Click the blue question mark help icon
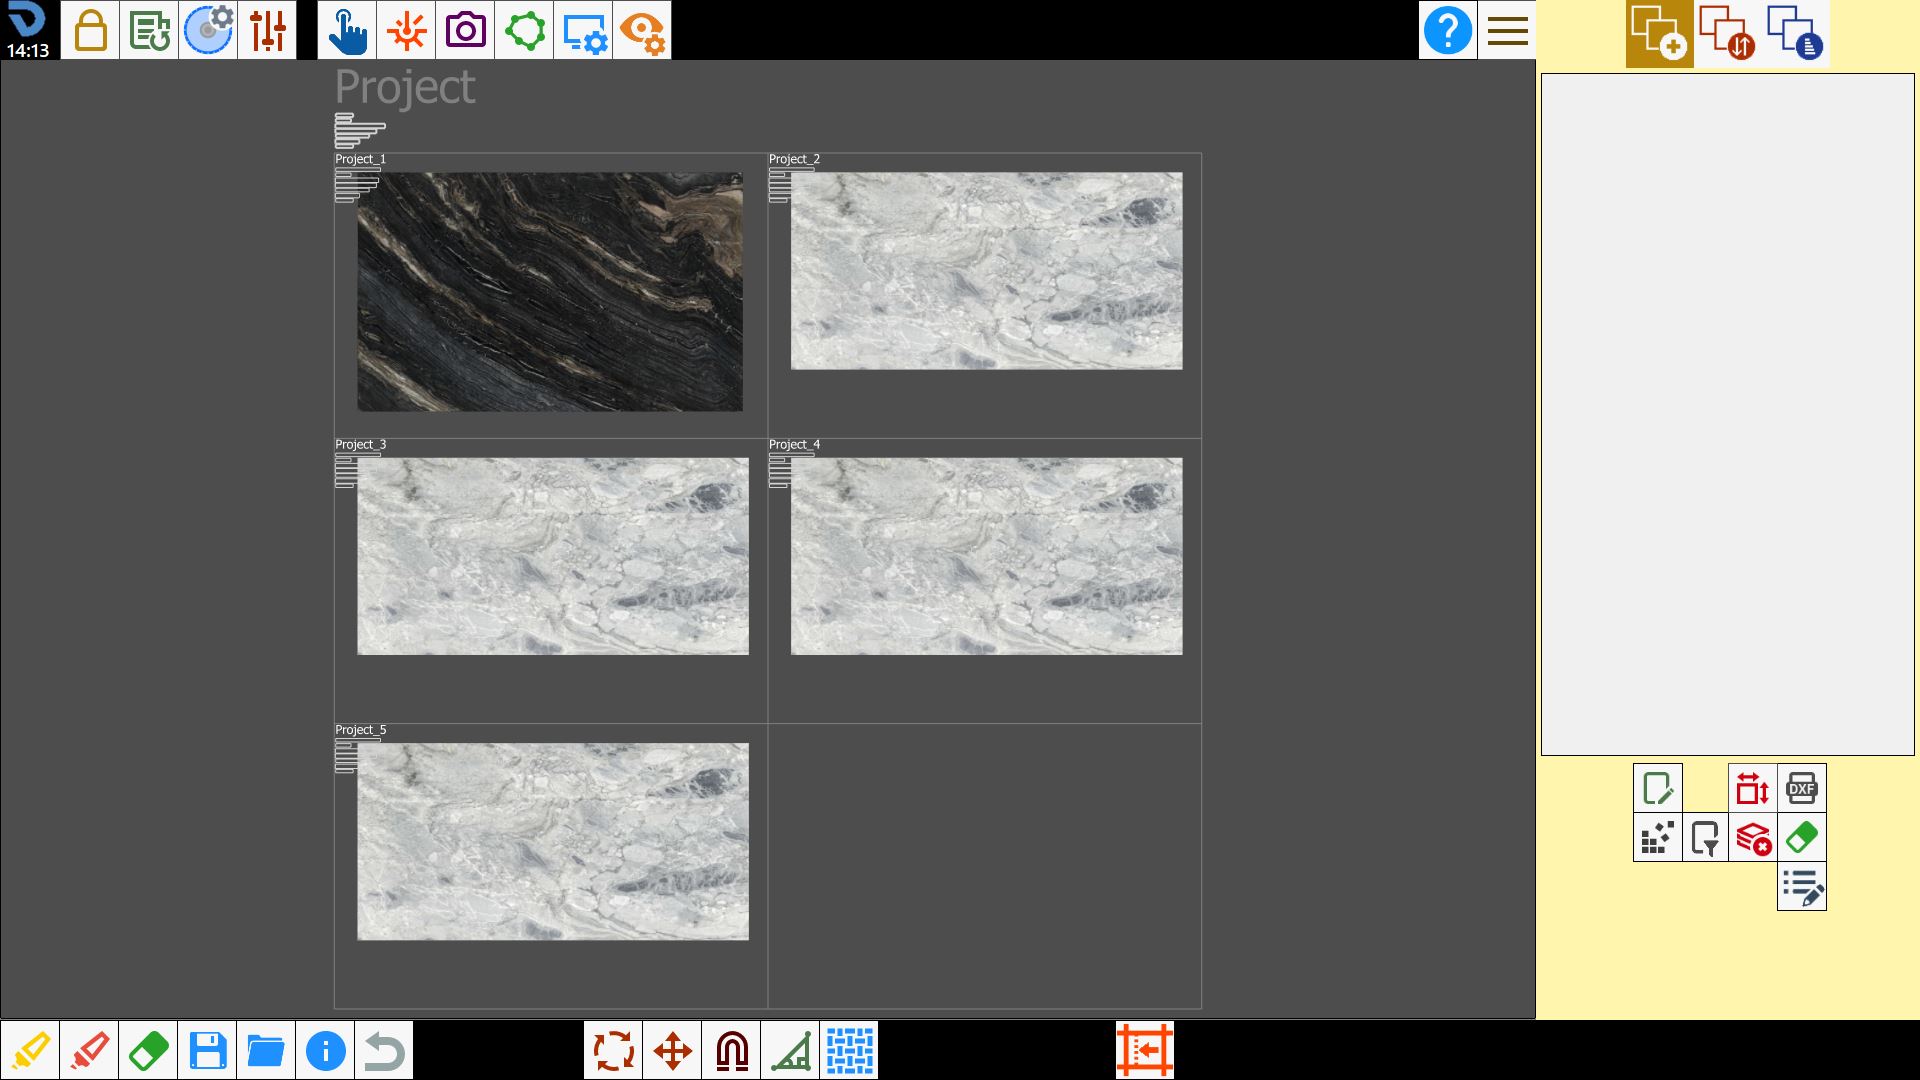 click(x=1447, y=30)
